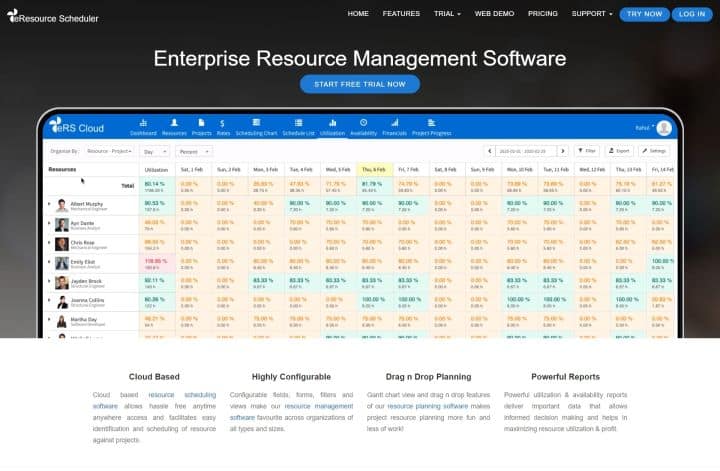Viewport: 720px width, 471px height.
Task: Click Ayn Dante's photo
Action: pos(62,224)
